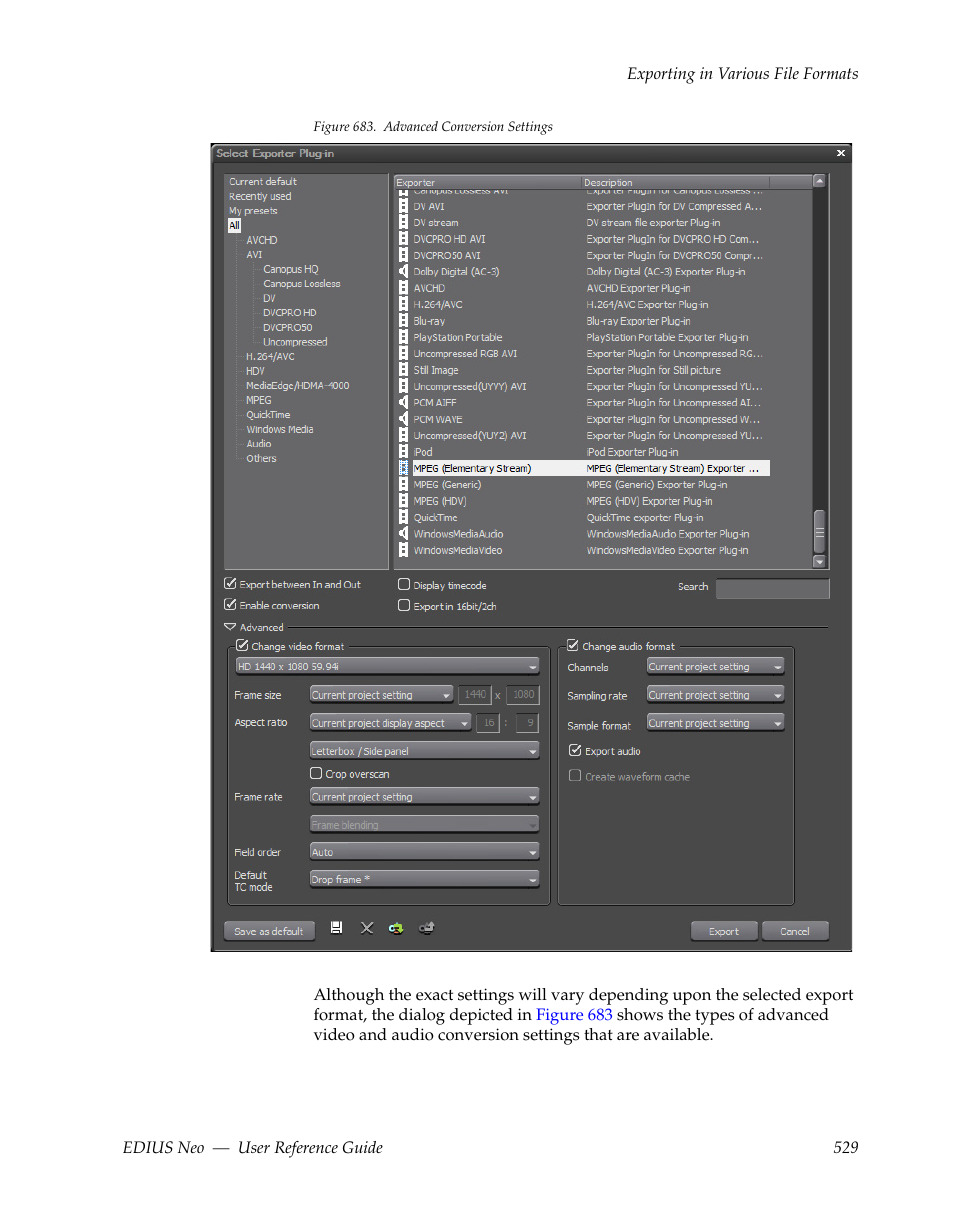This screenshot has width=954, height=1227.
Task: Click the audio icon beside PCM AIFF
Action: tap(403, 403)
